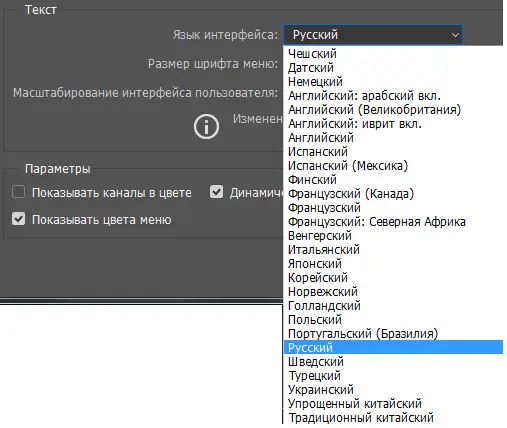This screenshot has height=428, width=507.
Task: Select Корейский language option
Action: (x=393, y=278)
